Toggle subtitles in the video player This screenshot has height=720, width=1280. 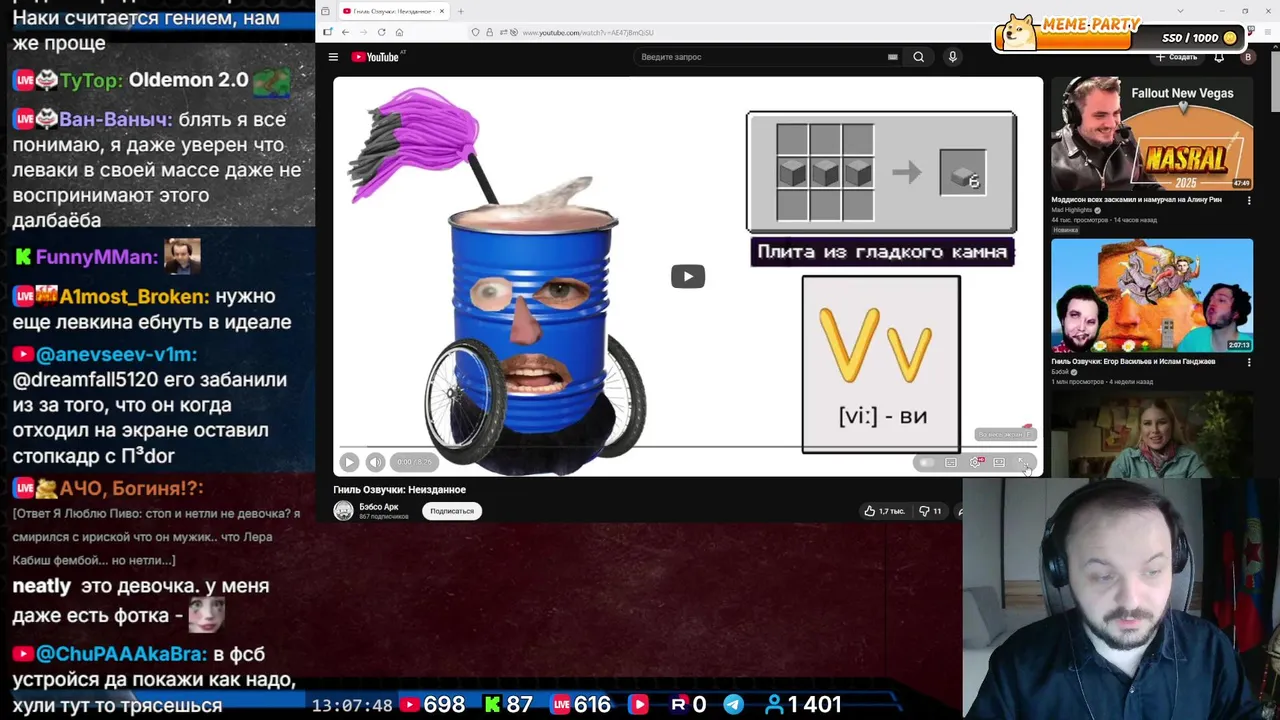951,462
